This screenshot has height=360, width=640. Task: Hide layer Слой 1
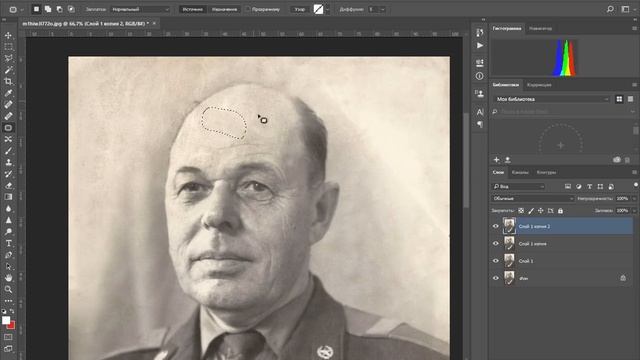coord(496,261)
